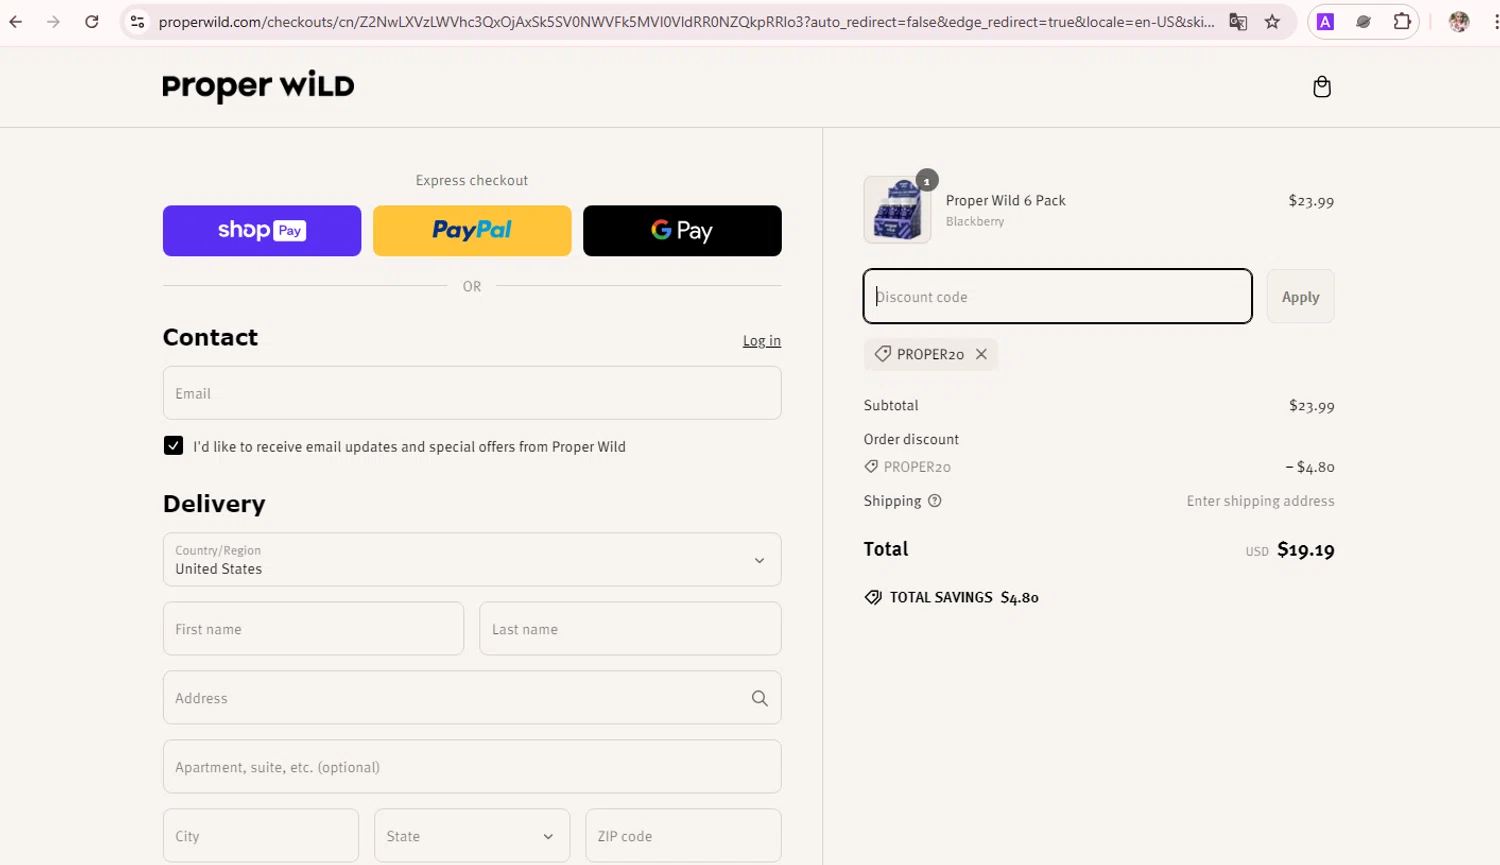Open the purple A extension

coord(1325,21)
